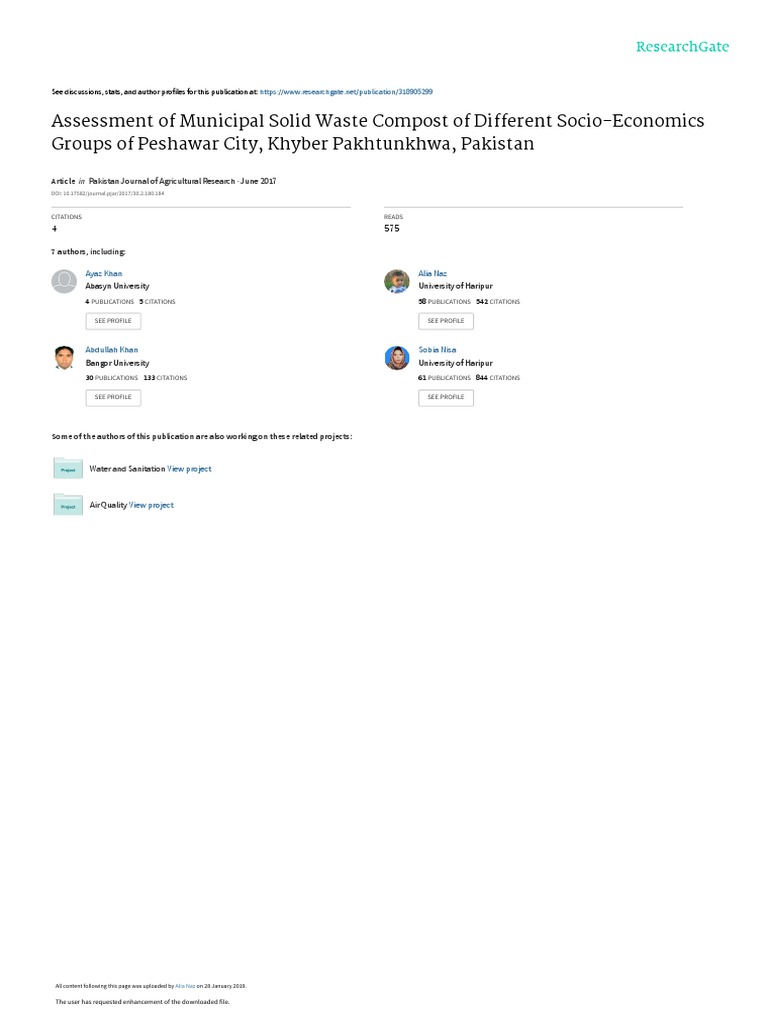Open Sobia Nisa's author name link
768x1024 pixels.
tap(435, 350)
